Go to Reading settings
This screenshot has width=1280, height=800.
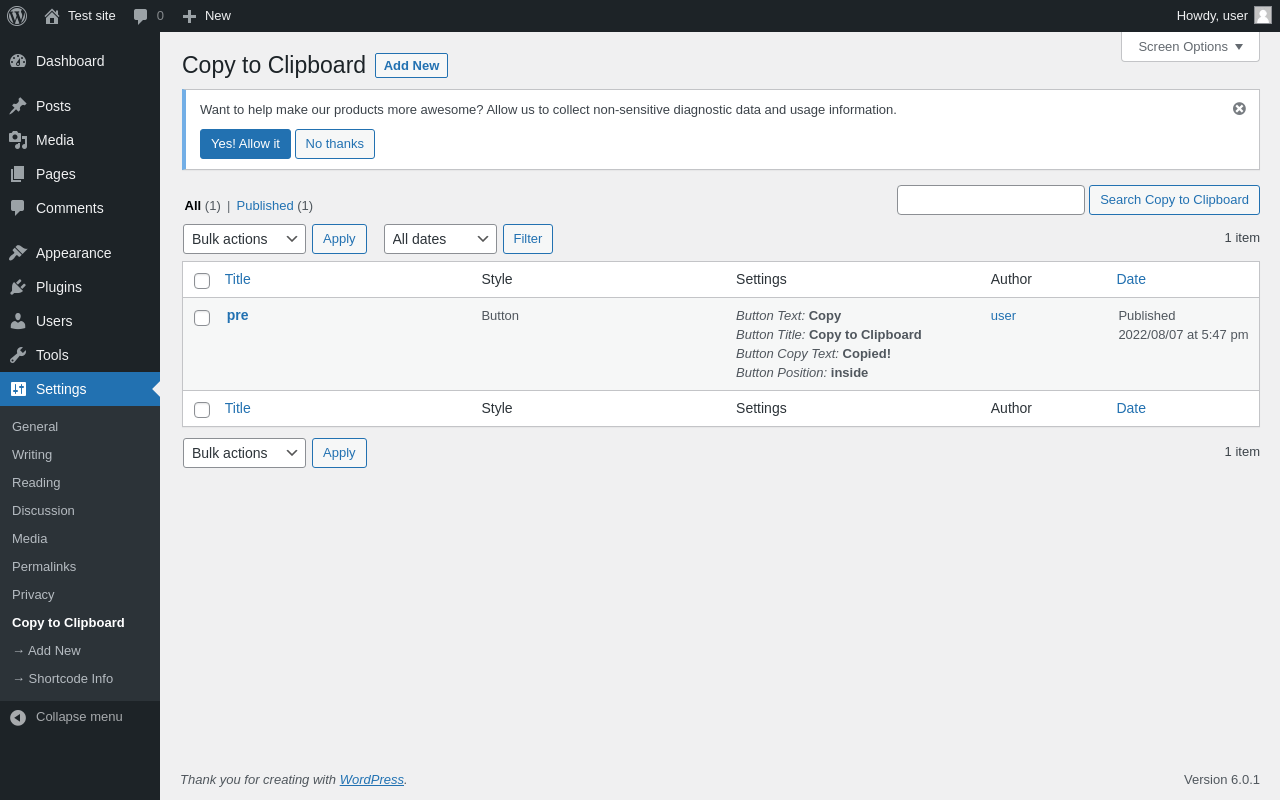point(36,482)
